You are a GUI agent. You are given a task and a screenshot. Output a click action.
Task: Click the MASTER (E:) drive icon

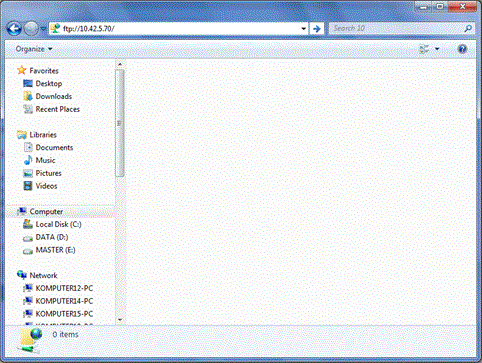point(28,251)
